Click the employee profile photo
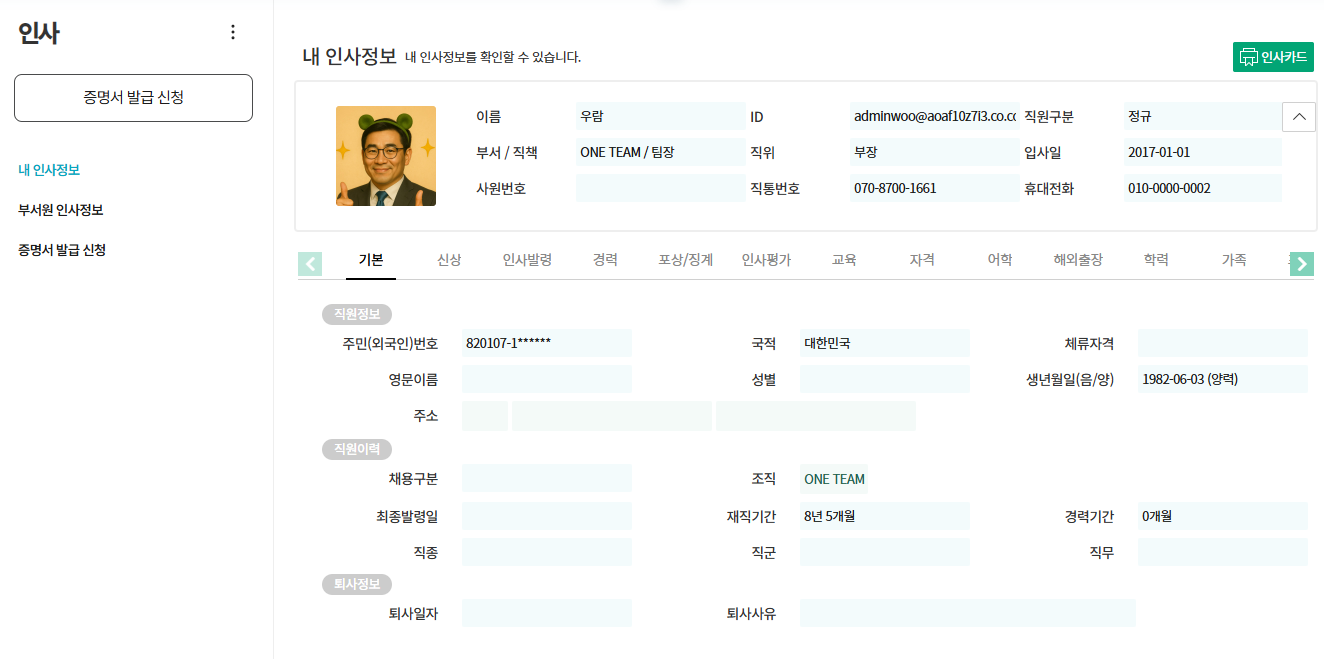This screenshot has height=659, width=1324. [x=387, y=156]
